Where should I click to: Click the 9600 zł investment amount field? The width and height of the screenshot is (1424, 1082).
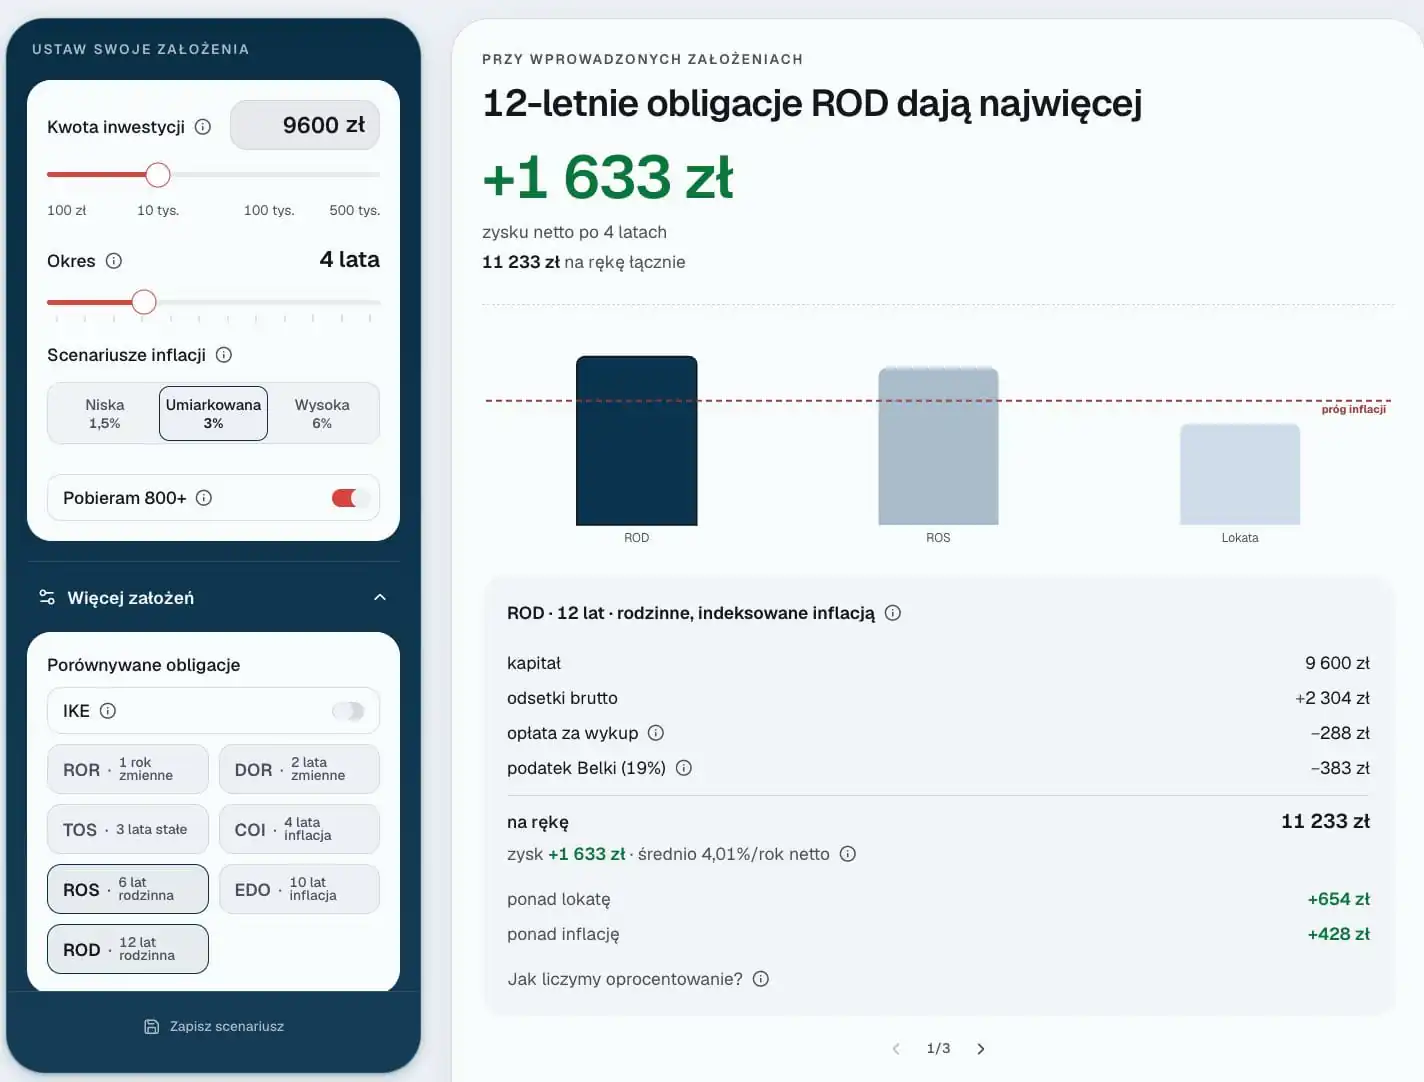click(305, 125)
